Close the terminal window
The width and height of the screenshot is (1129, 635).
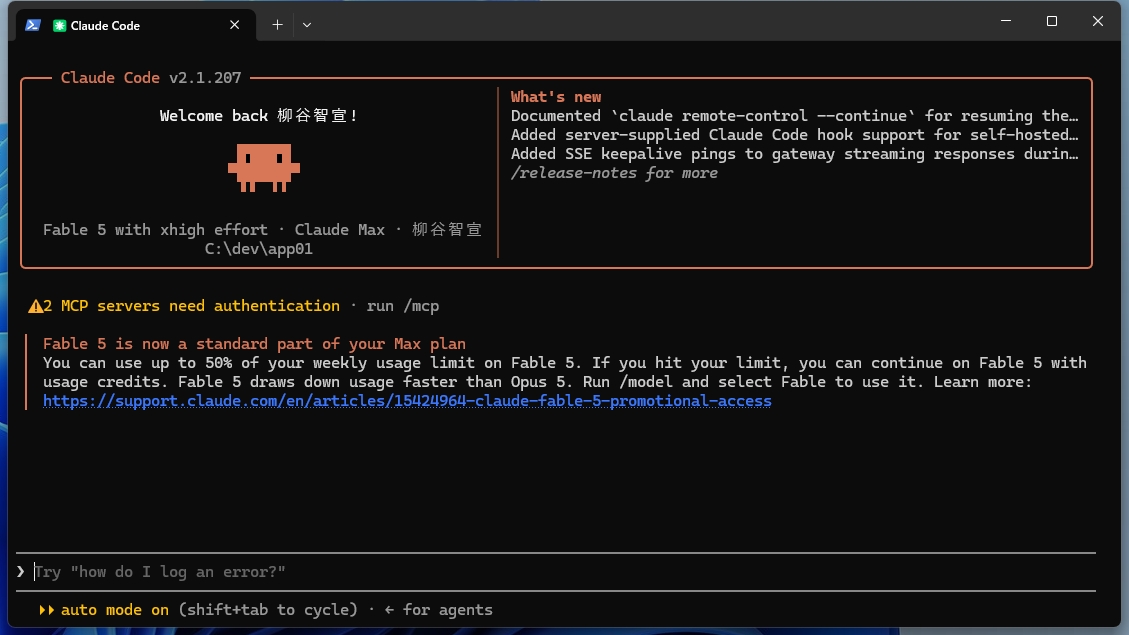[1097, 21]
